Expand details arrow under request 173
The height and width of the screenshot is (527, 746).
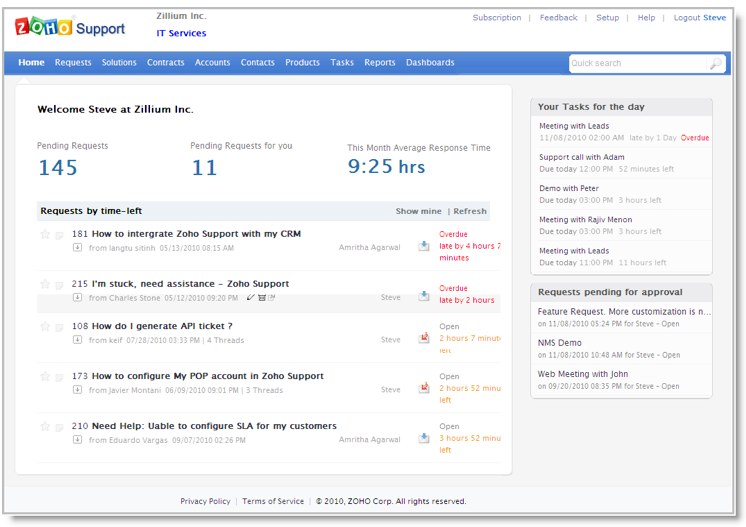coord(77,390)
